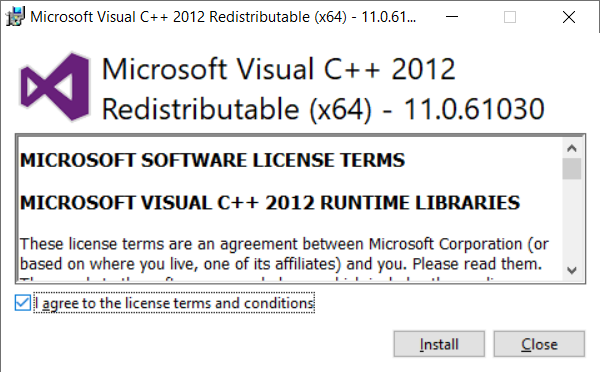The width and height of the screenshot is (600, 372).
Task: Click the "2012 RUNTIME LIBRARIES" heading line
Action: click(393, 202)
